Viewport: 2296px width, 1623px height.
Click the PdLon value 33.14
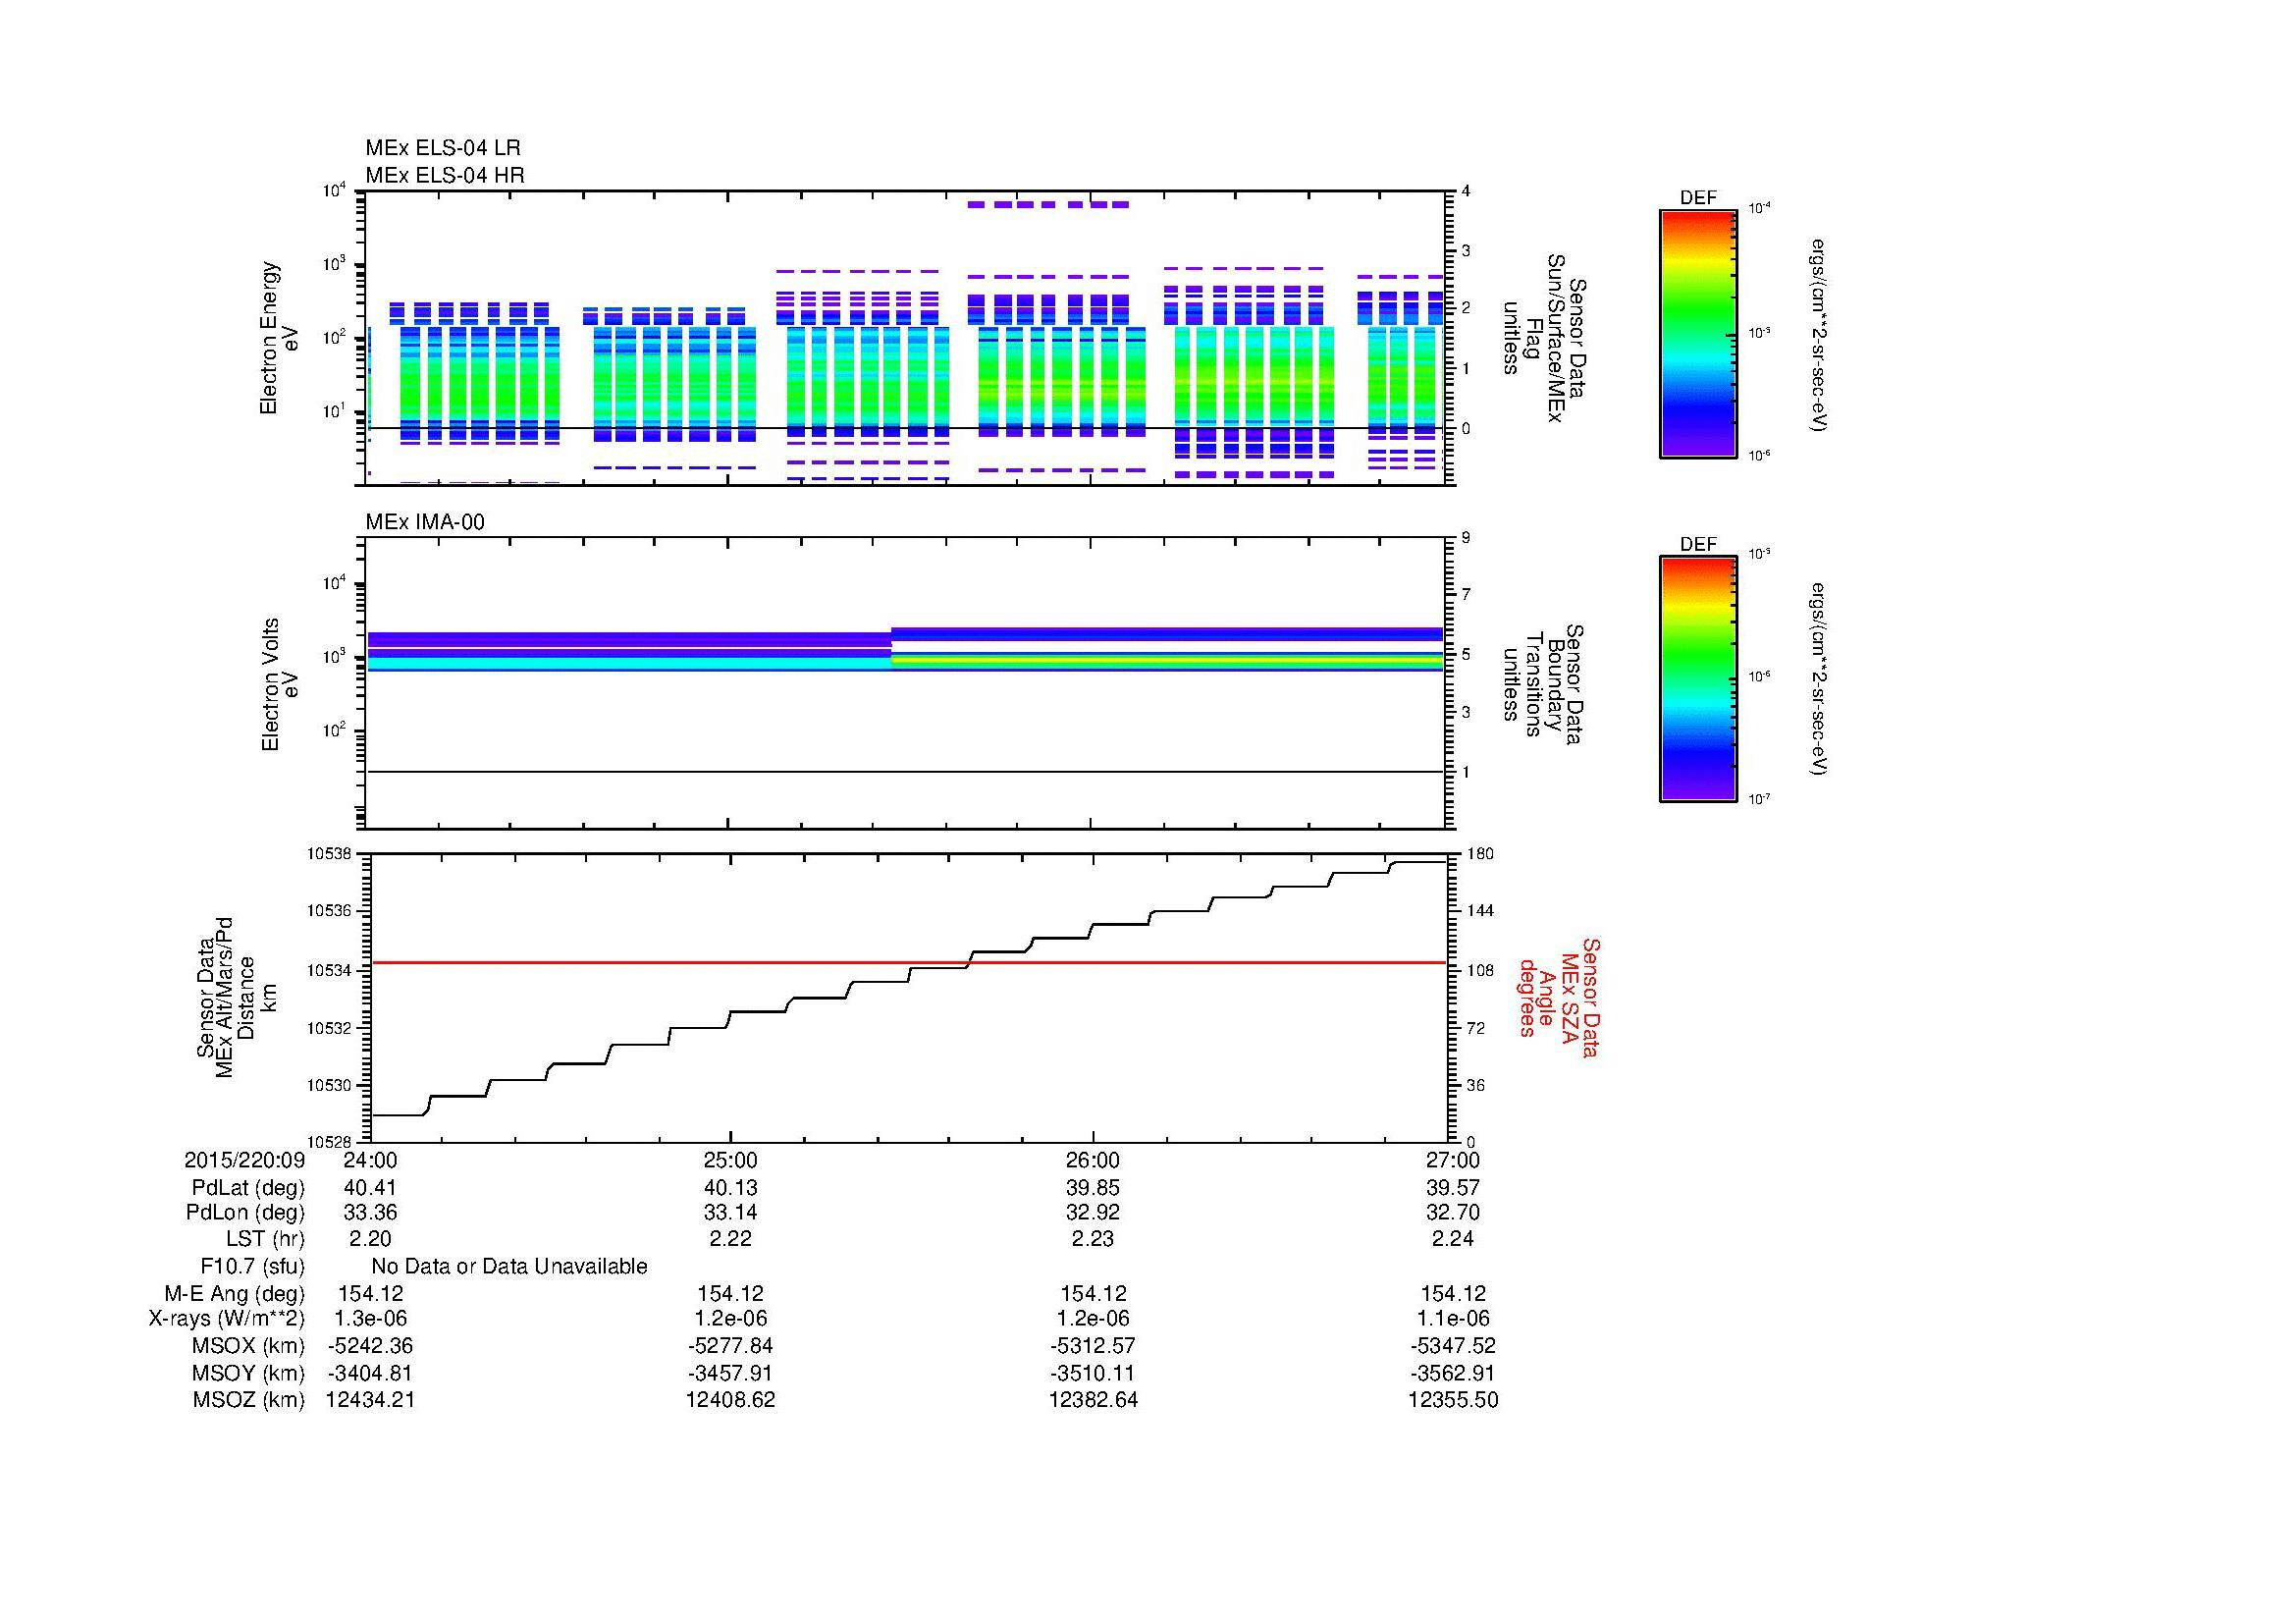pos(731,1213)
